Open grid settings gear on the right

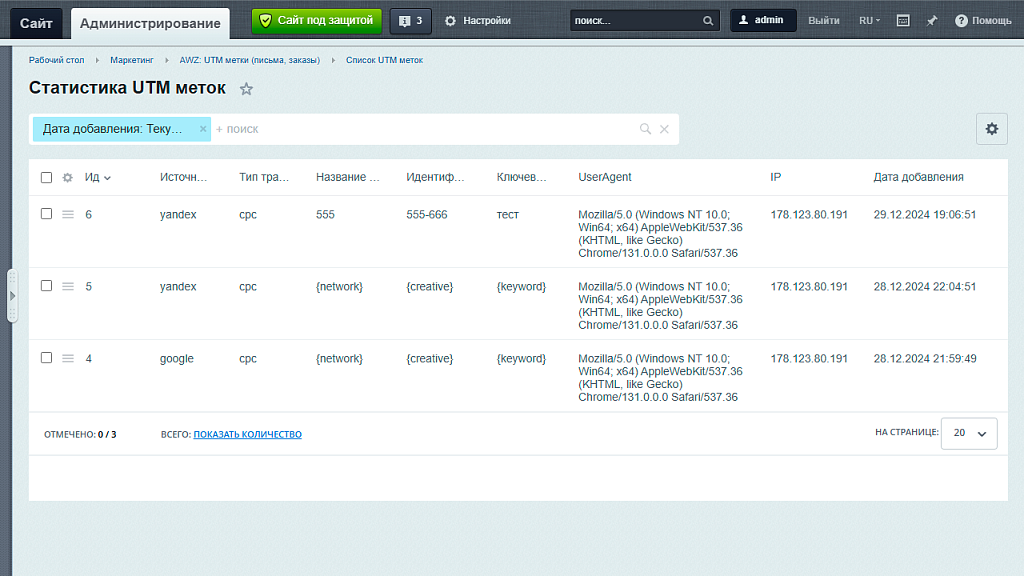(991, 129)
